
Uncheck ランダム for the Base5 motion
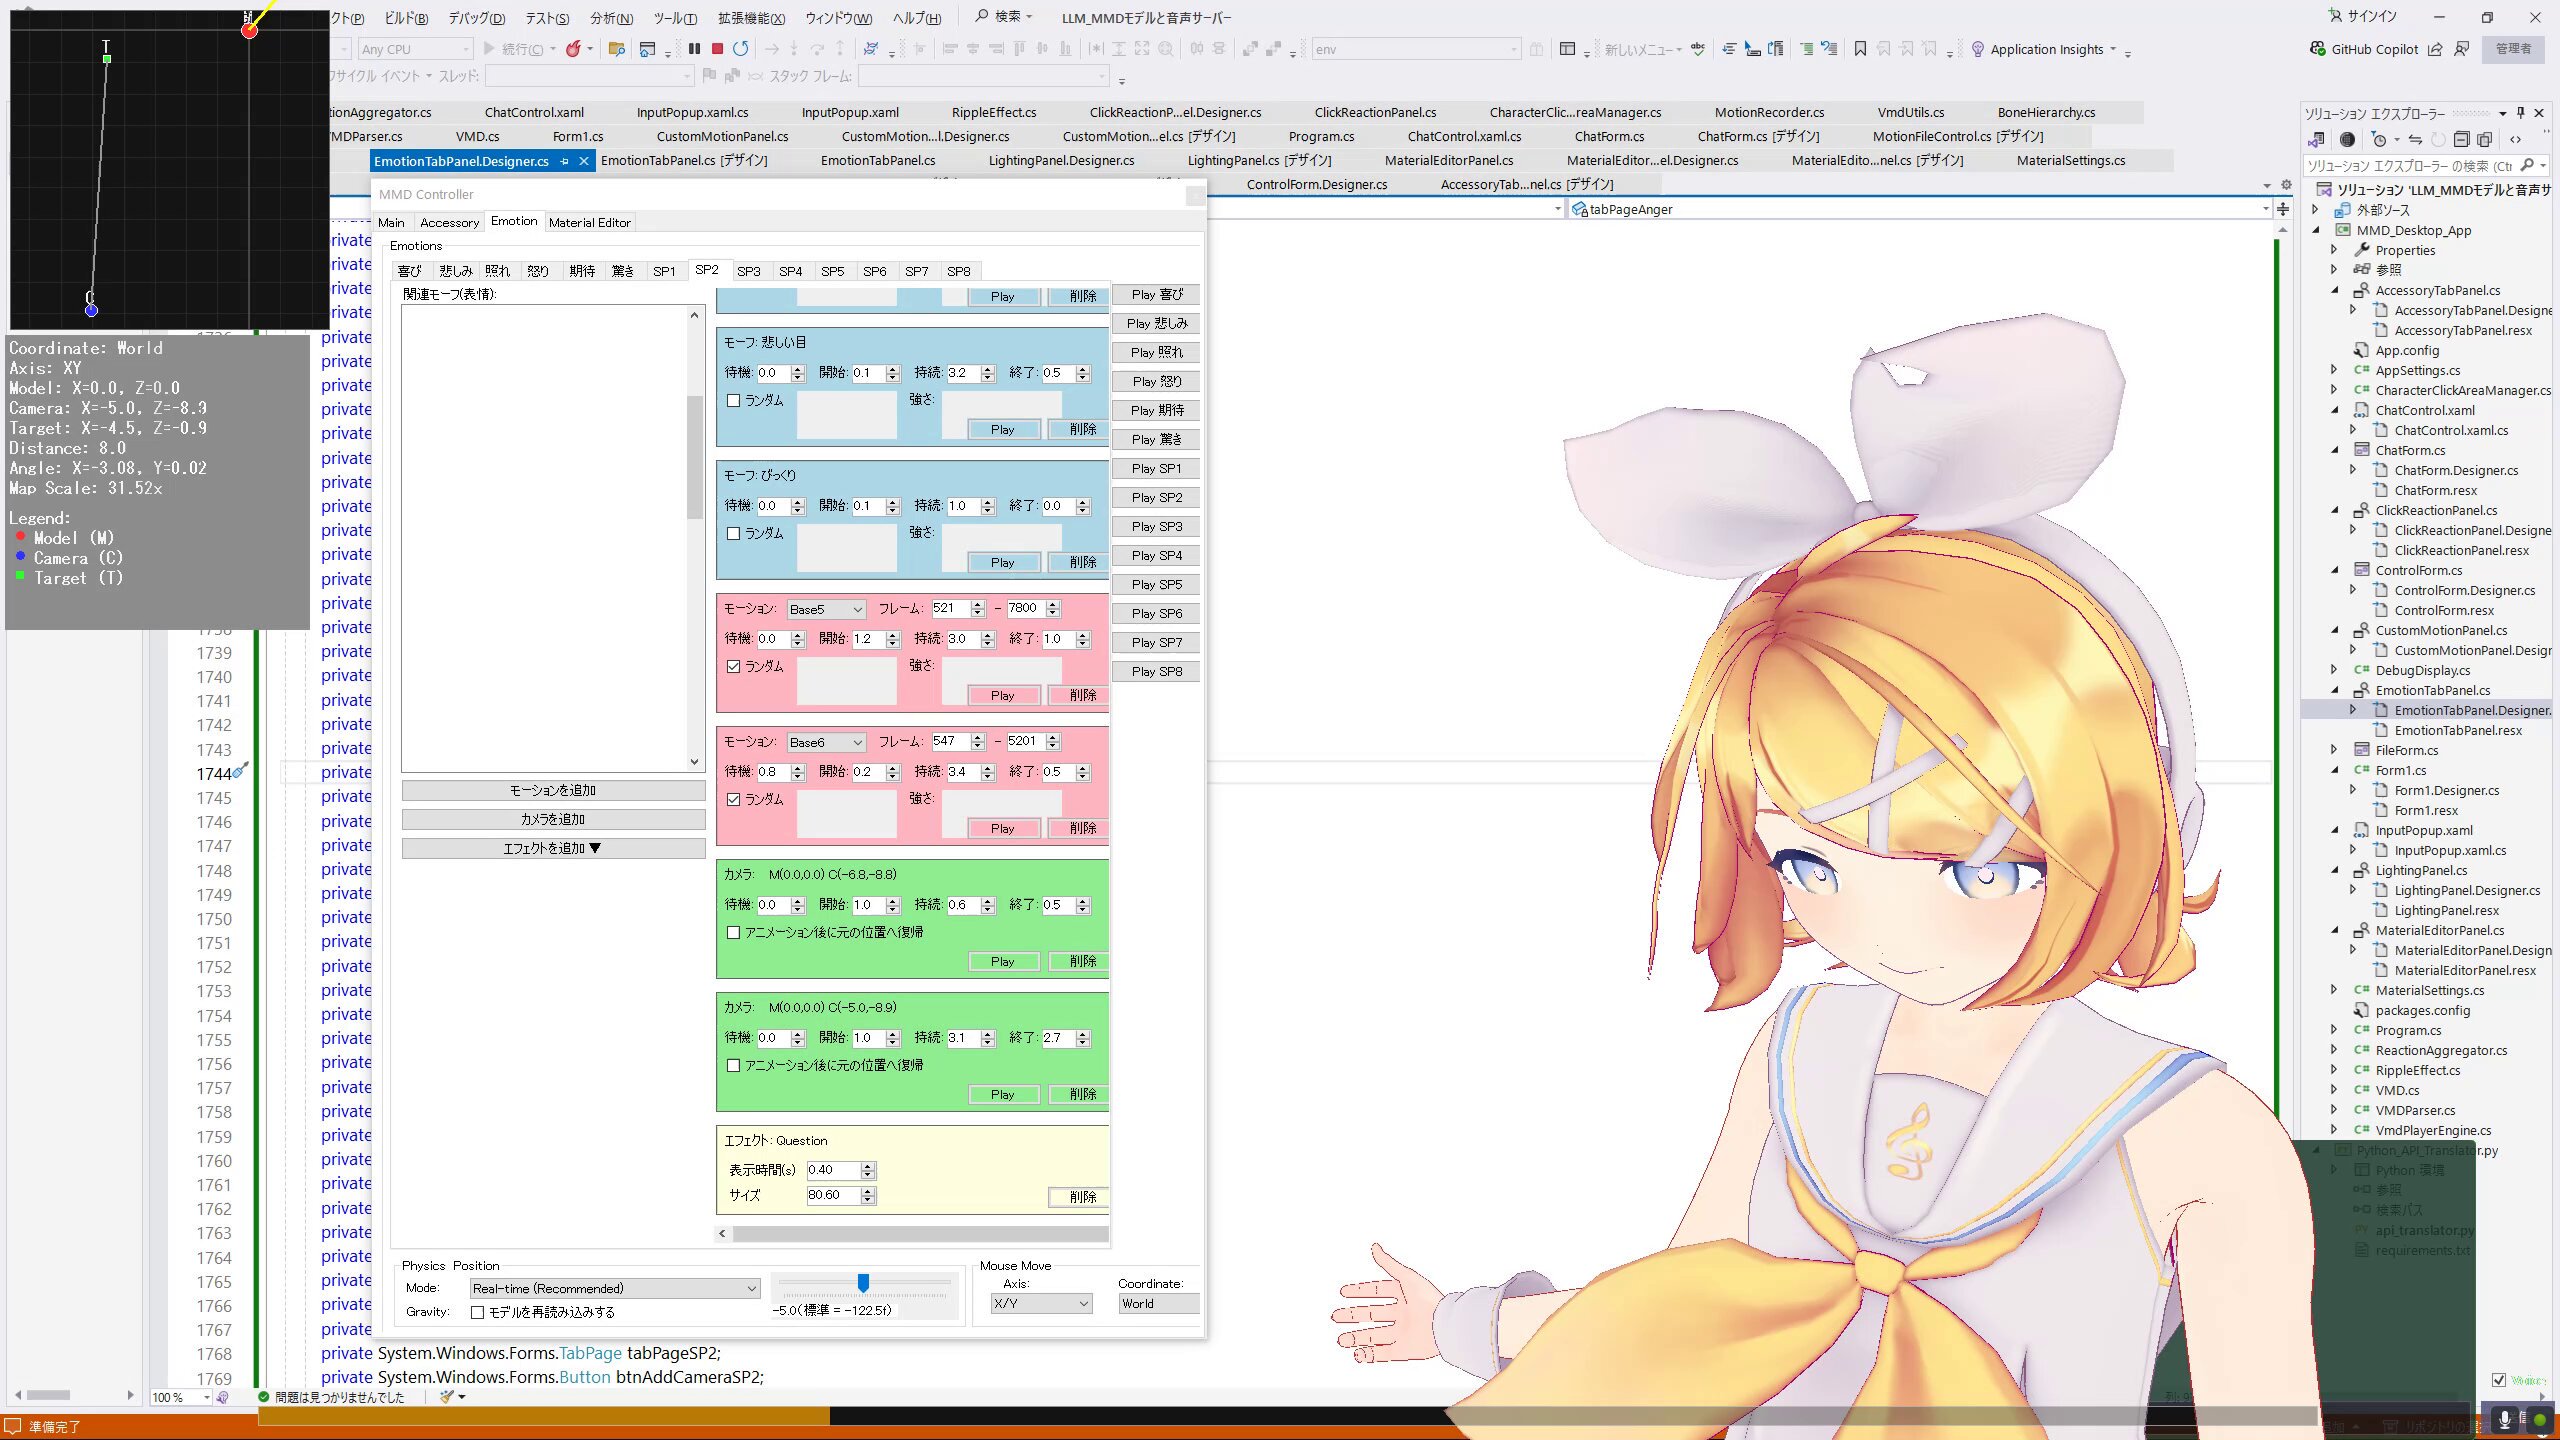734,666
